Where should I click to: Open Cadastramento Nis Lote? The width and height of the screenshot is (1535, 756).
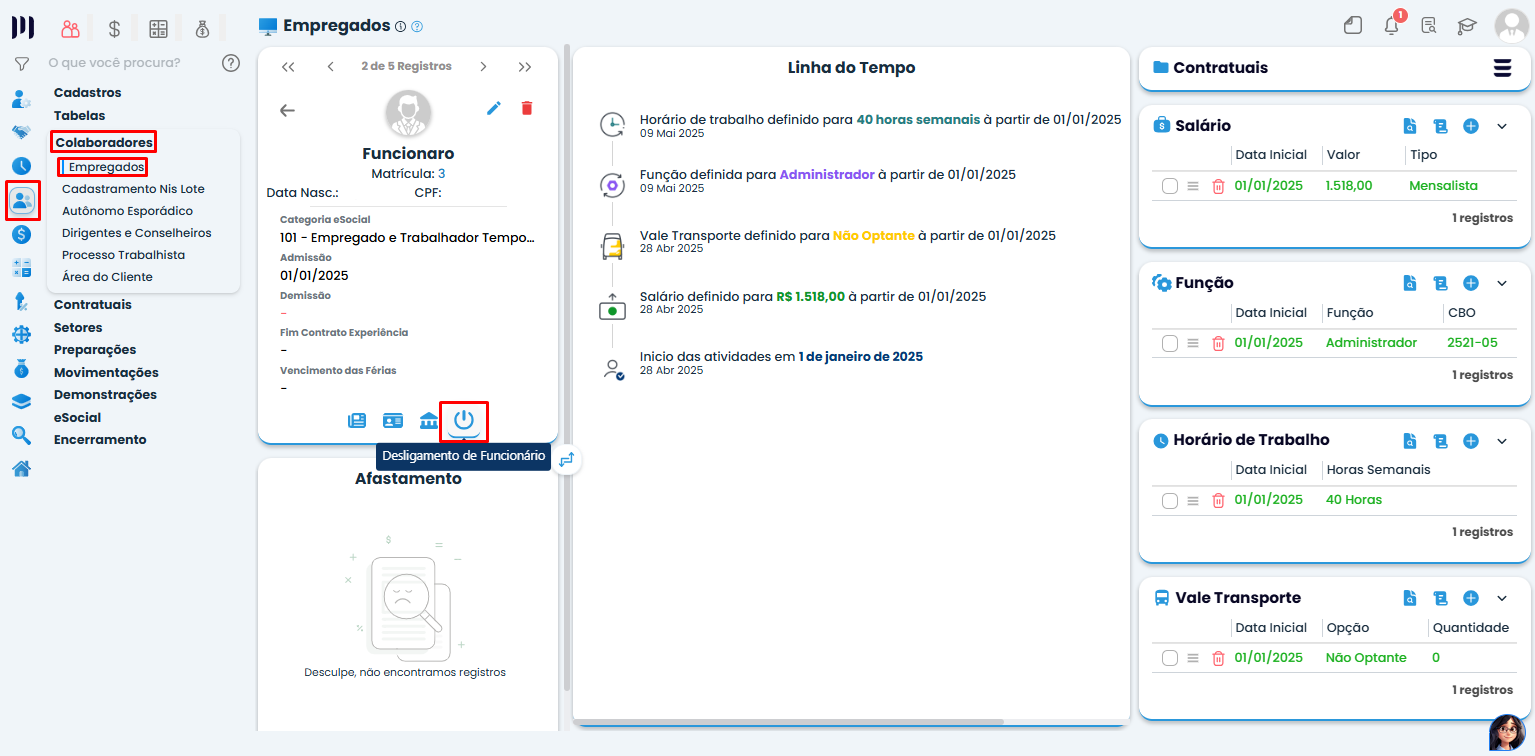[x=133, y=189]
